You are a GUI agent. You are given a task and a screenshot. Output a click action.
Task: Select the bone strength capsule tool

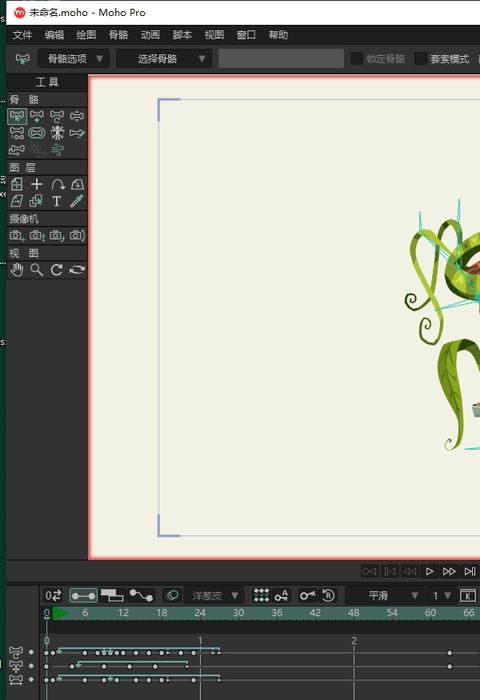point(37,133)
